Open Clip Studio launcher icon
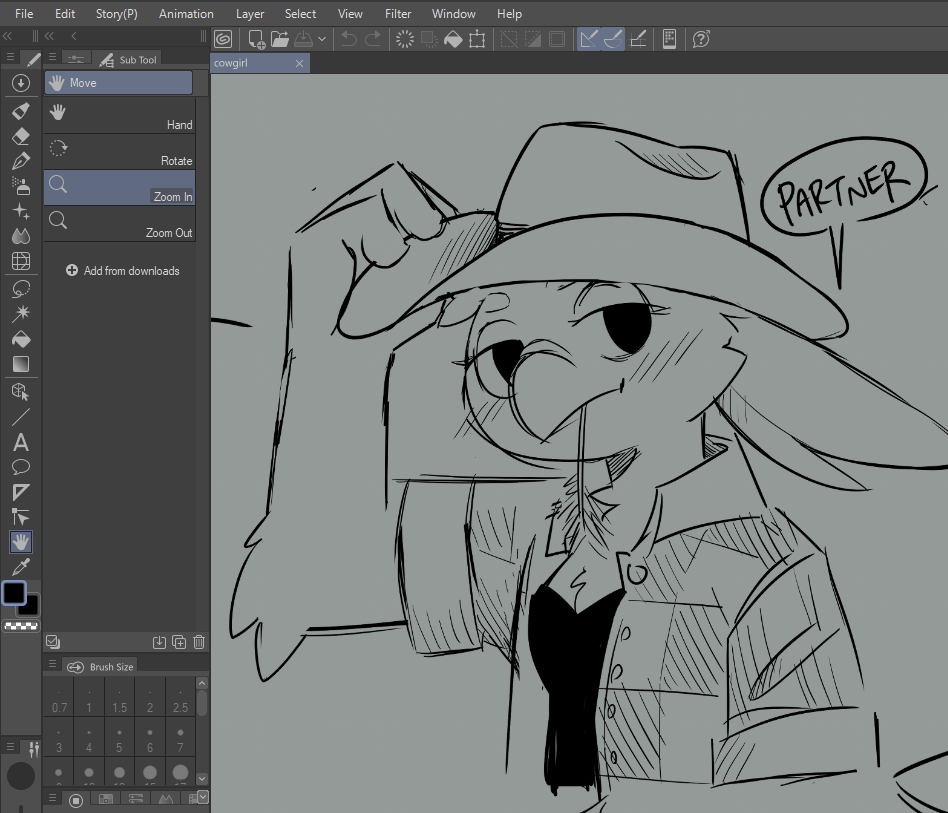 coord(223,39)
